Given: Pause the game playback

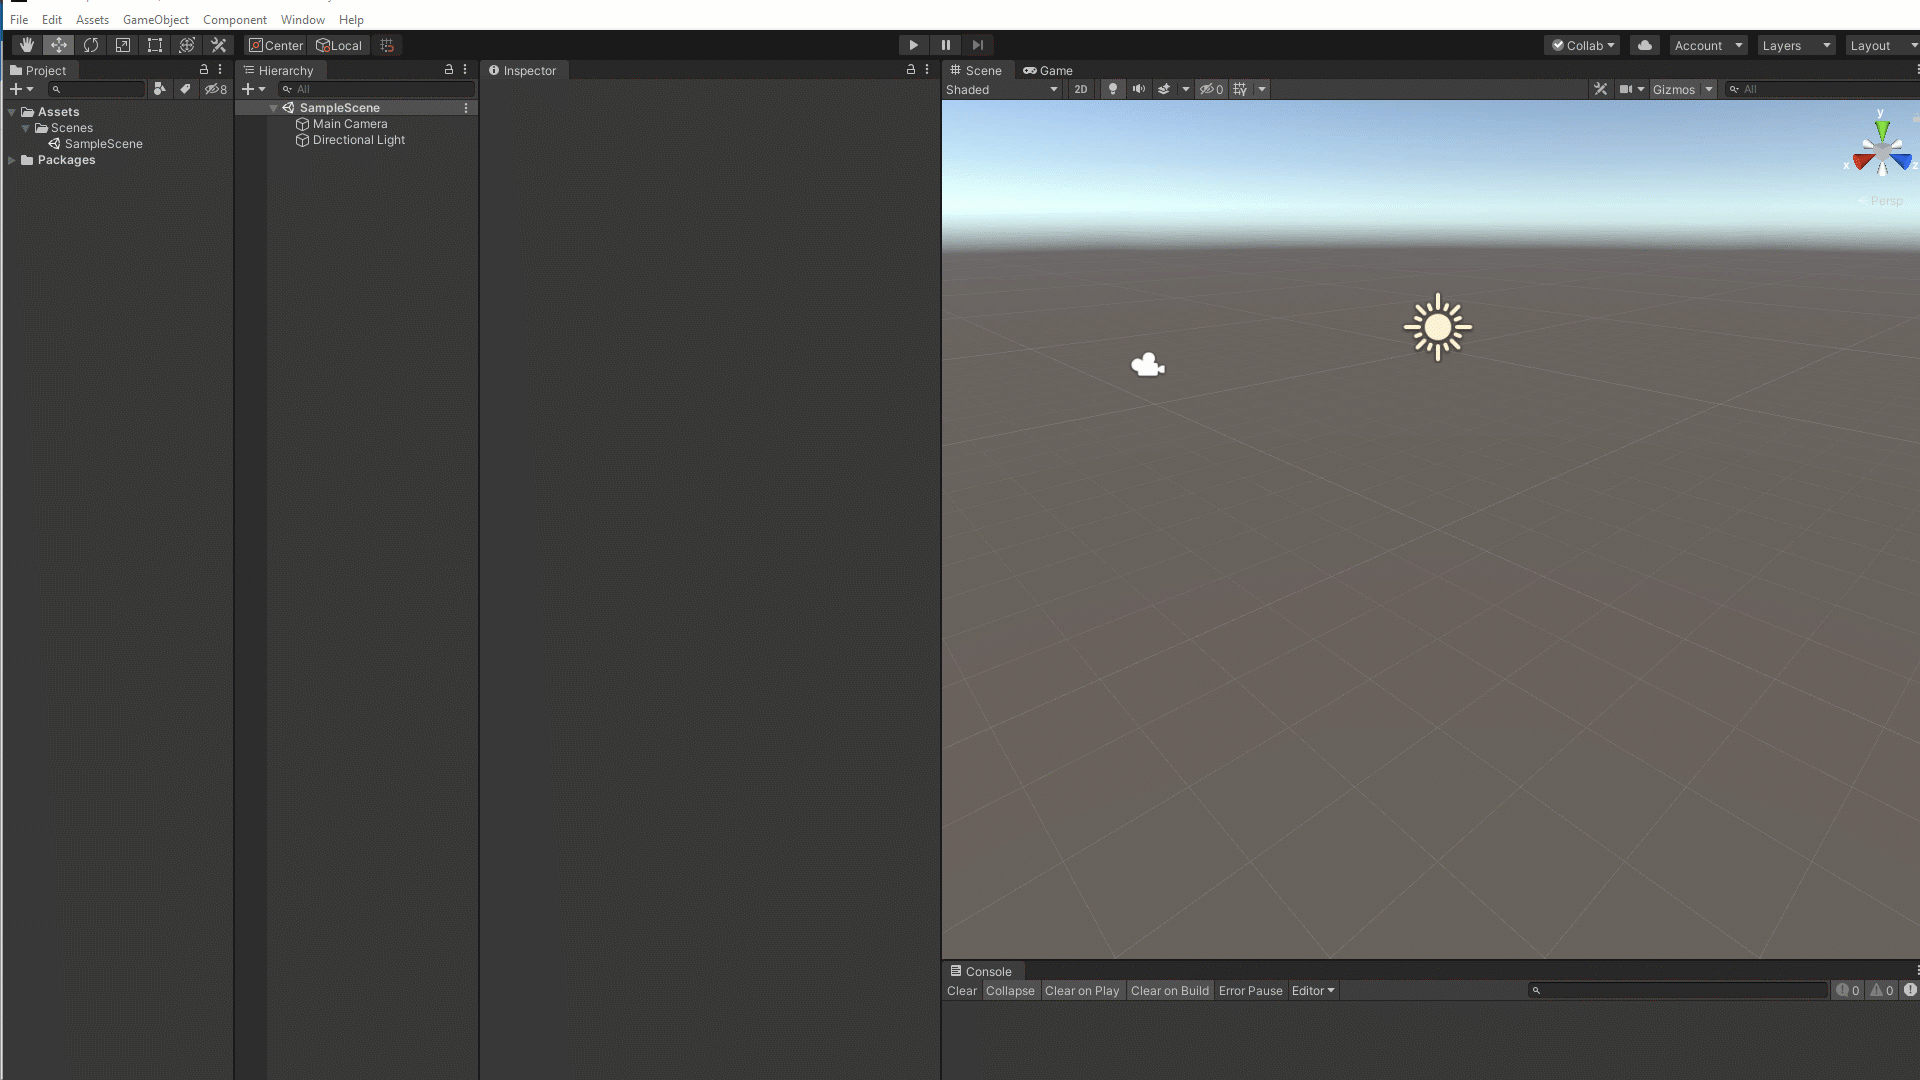Looking at the screenshot, I should (x=946, y=45).
